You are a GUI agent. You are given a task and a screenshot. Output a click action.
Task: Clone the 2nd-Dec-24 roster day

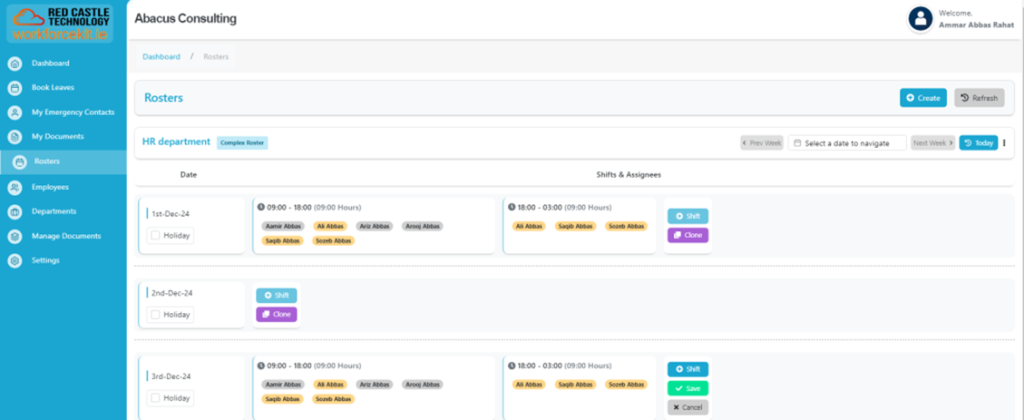(x=276, y=314)
